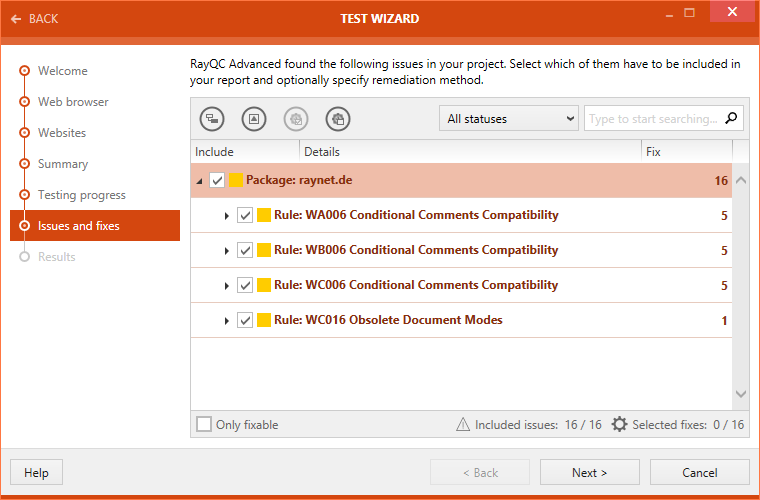
Task: Click the 'Included issues: 16 / 16' status text
Action: [538, 424]
